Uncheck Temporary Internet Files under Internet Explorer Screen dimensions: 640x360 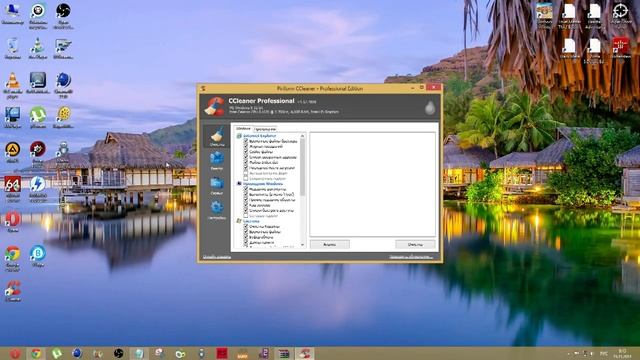[x=246, y=141]
